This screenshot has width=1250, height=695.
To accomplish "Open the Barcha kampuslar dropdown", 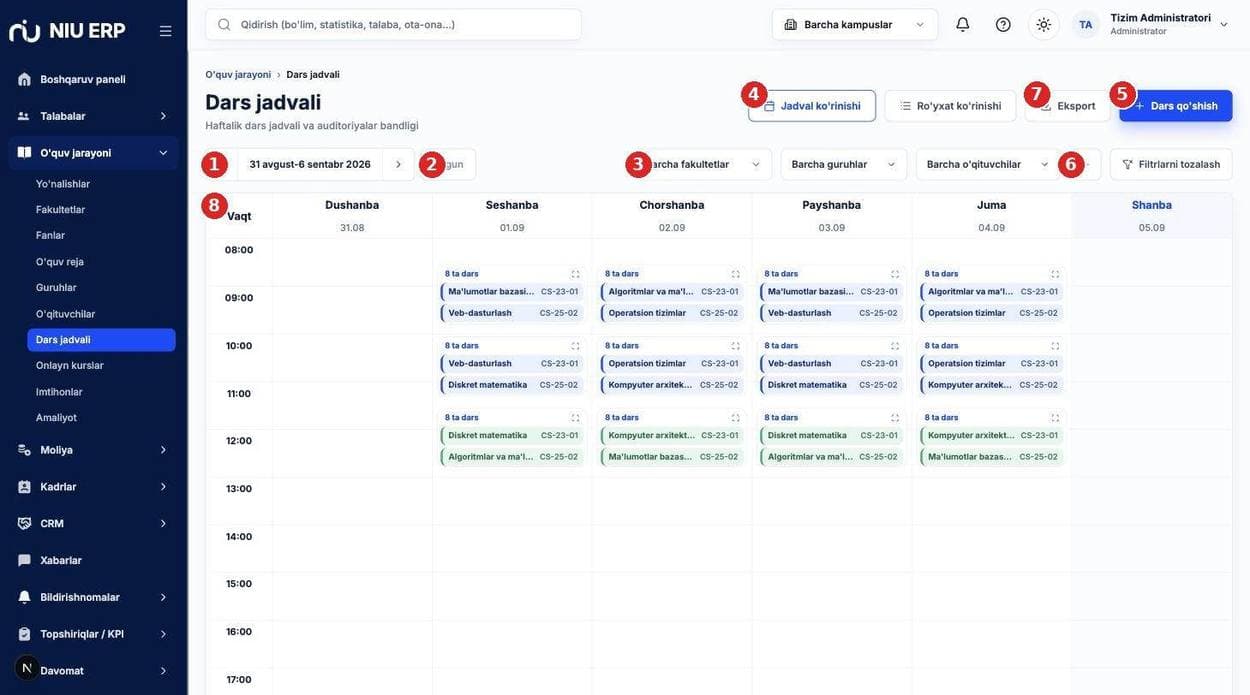I will [855, 24].
